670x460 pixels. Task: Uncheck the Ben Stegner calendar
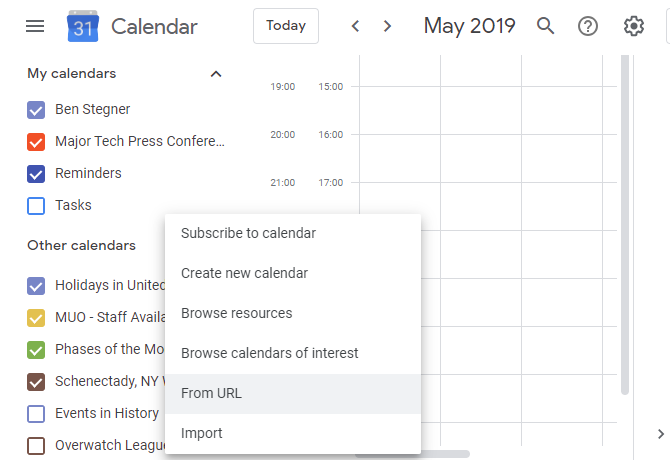pyautogui.click(x=36, y=110)
